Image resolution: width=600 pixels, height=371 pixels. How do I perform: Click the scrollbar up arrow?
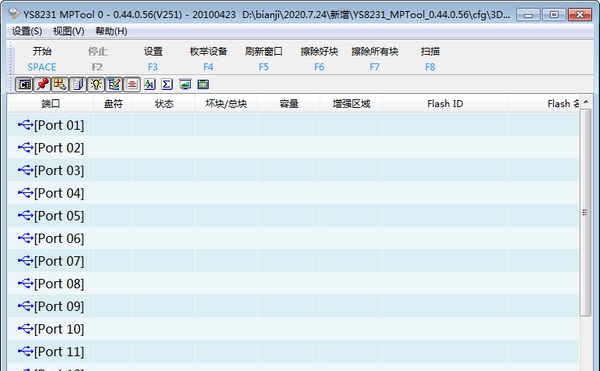585,102
